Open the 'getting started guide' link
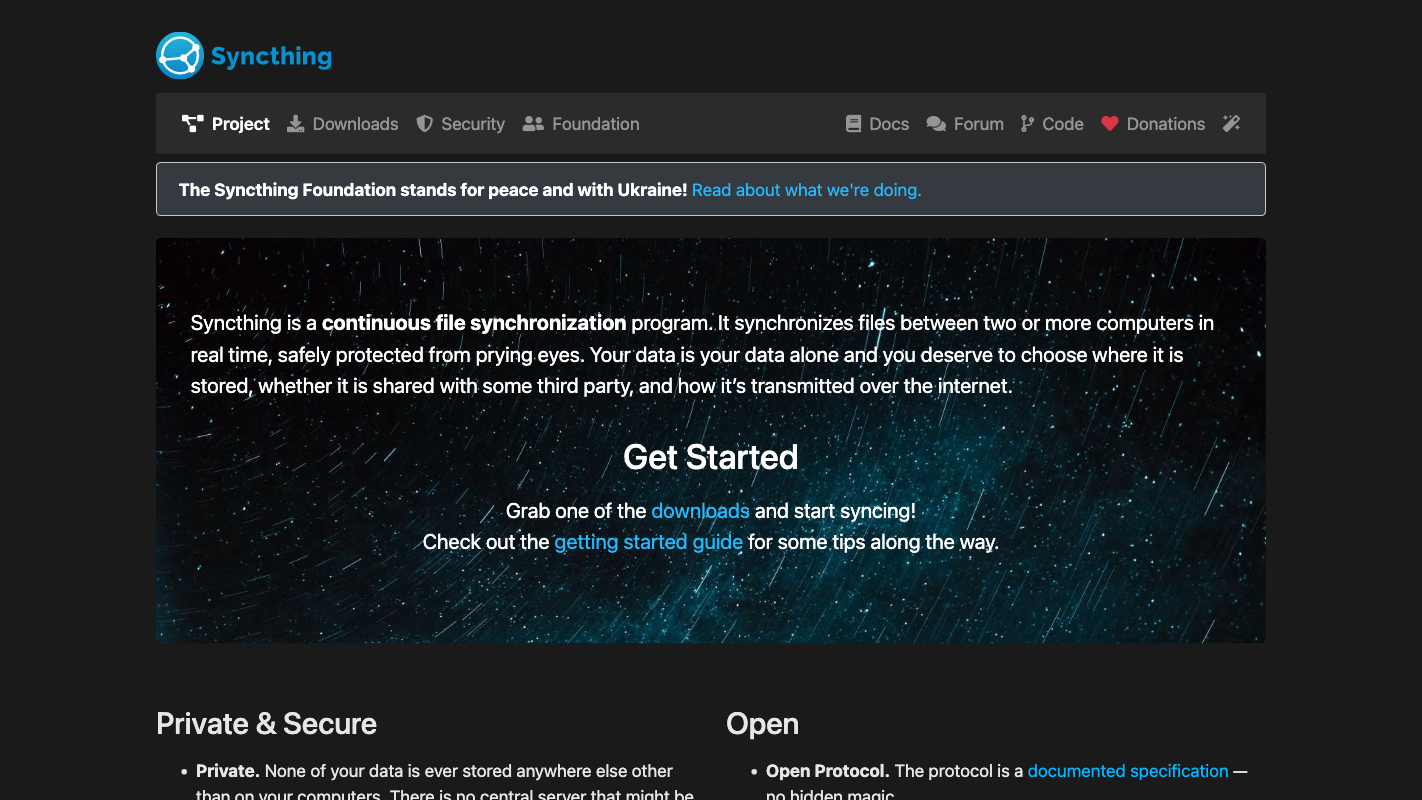 pyautogui.click(x=648, y=542)
